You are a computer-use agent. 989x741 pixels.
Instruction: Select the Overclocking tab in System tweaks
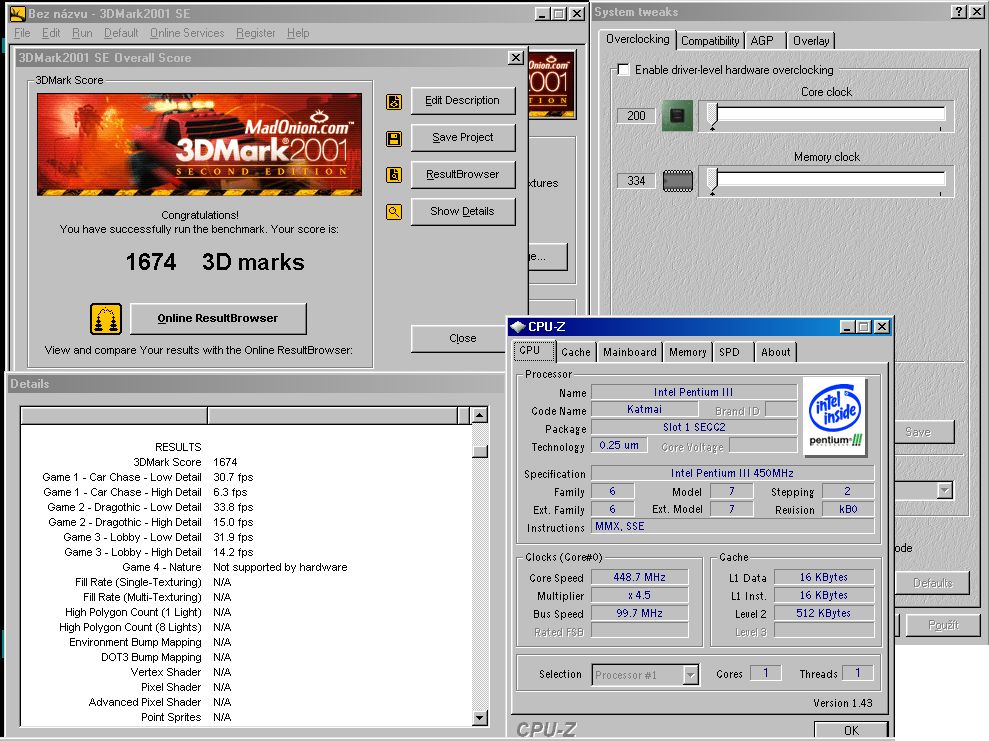click(638, 39)
